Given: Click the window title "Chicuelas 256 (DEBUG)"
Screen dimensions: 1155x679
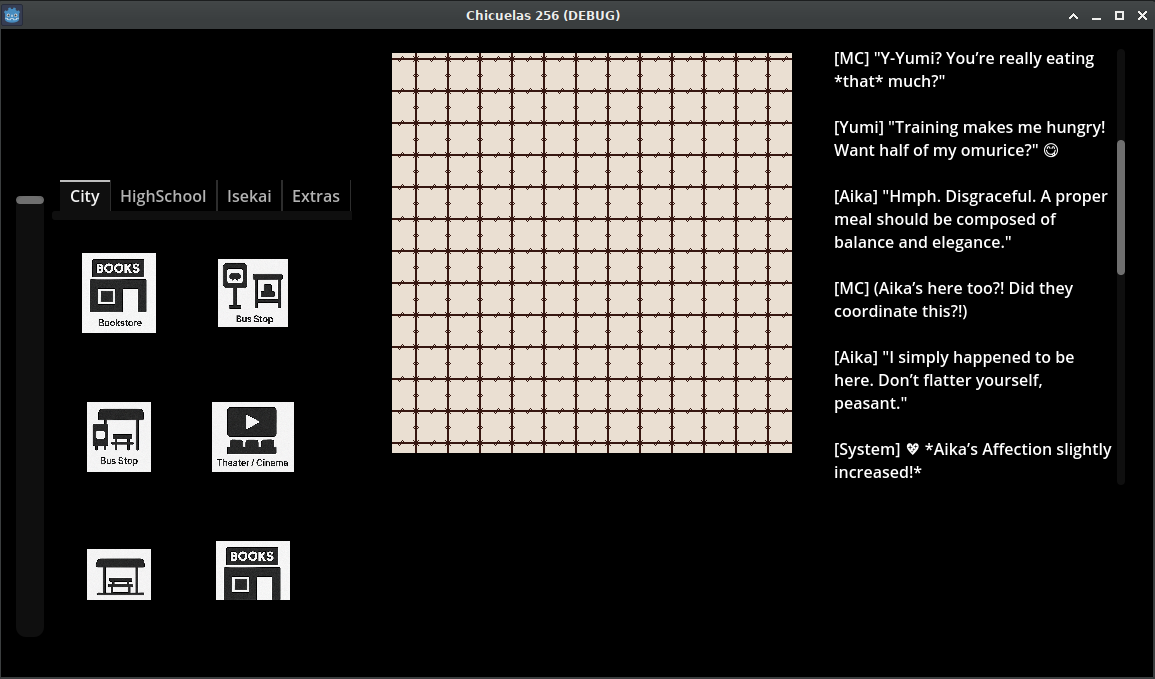Looking at the screenshot, I should pos(543,15).
